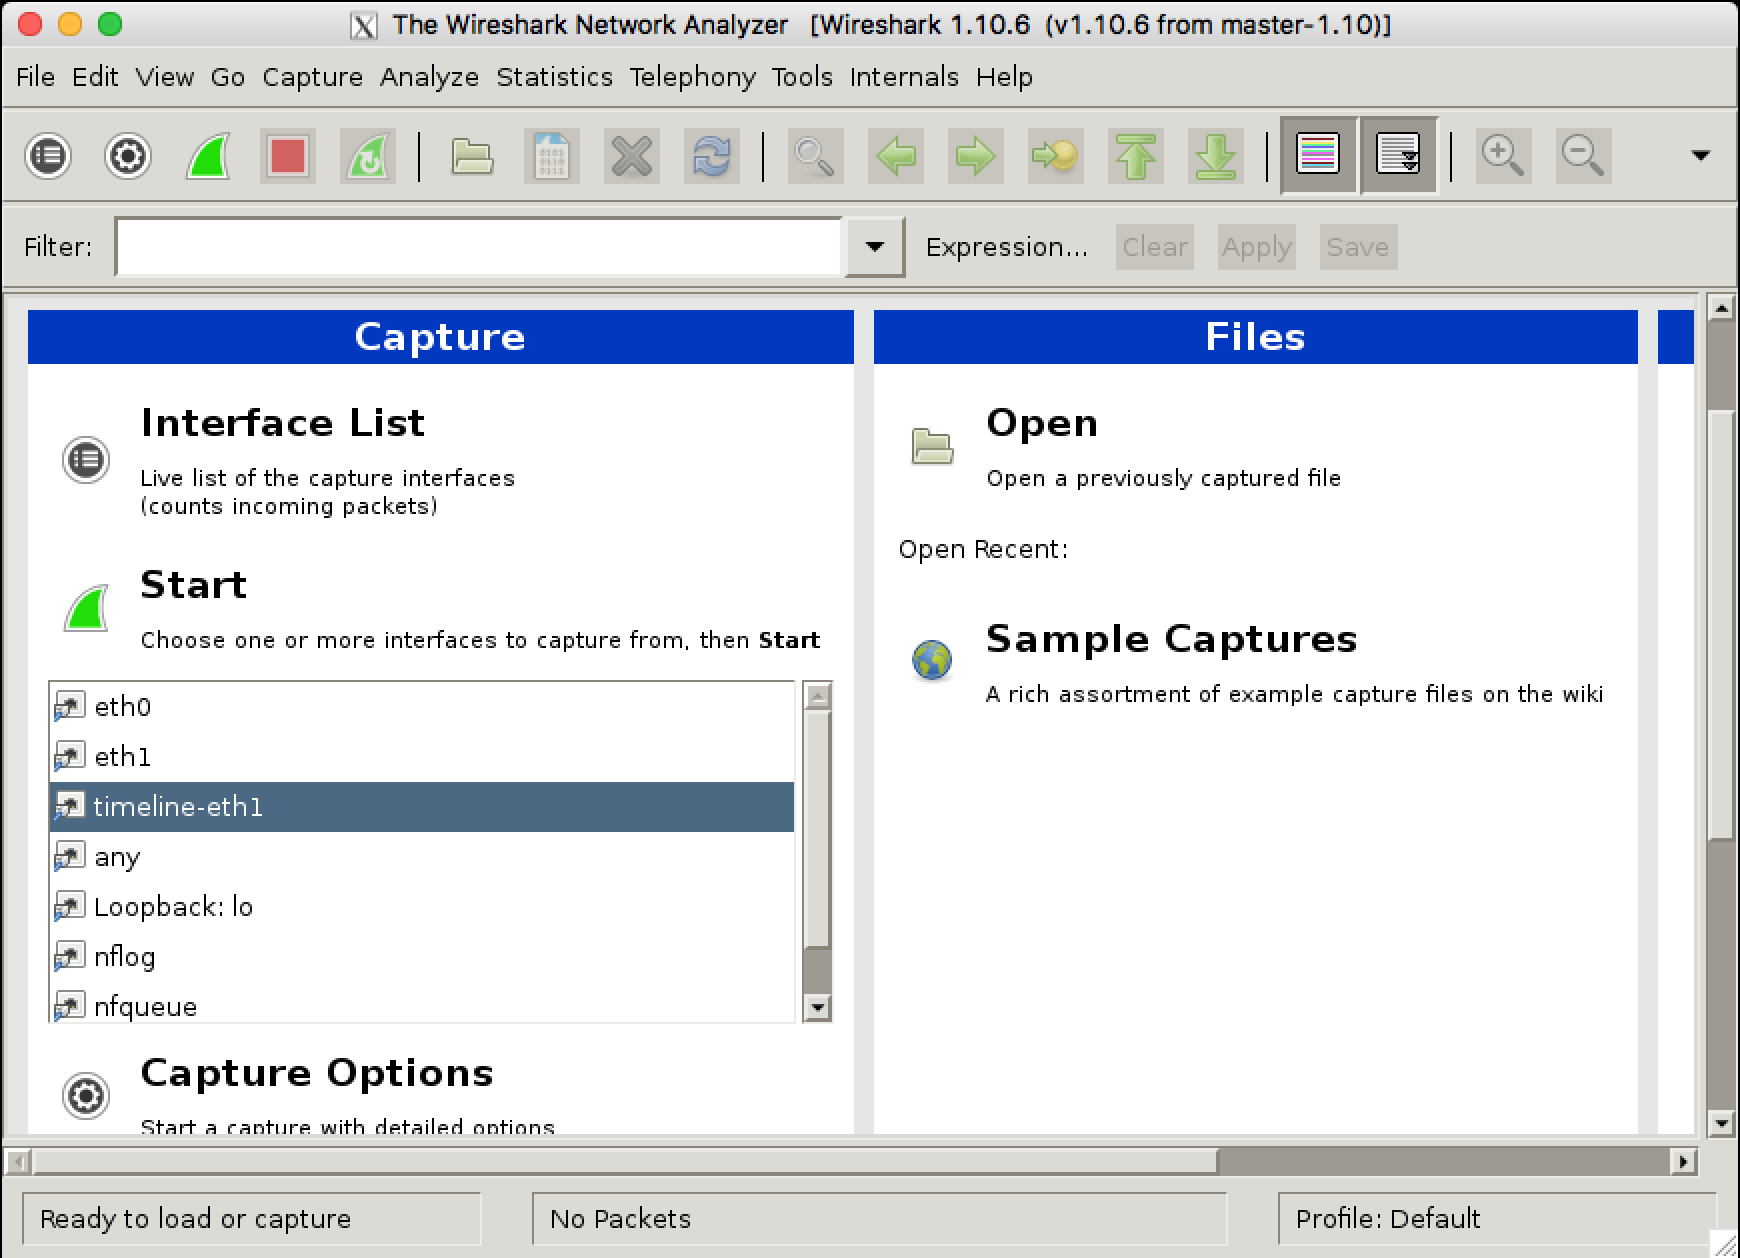1740x1258 pixels.
Task: Select eth0 interface in list
Action: pyautogui.click(x=421, y=707)
